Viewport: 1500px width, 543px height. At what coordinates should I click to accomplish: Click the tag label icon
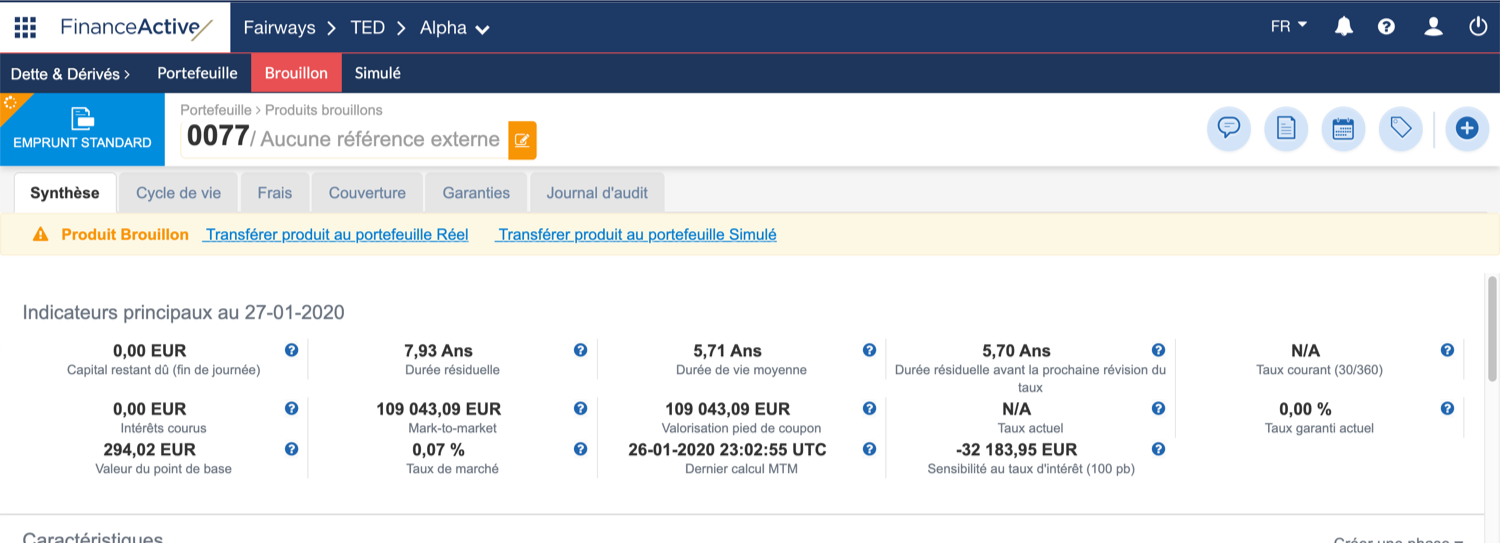coord(1400,129)
